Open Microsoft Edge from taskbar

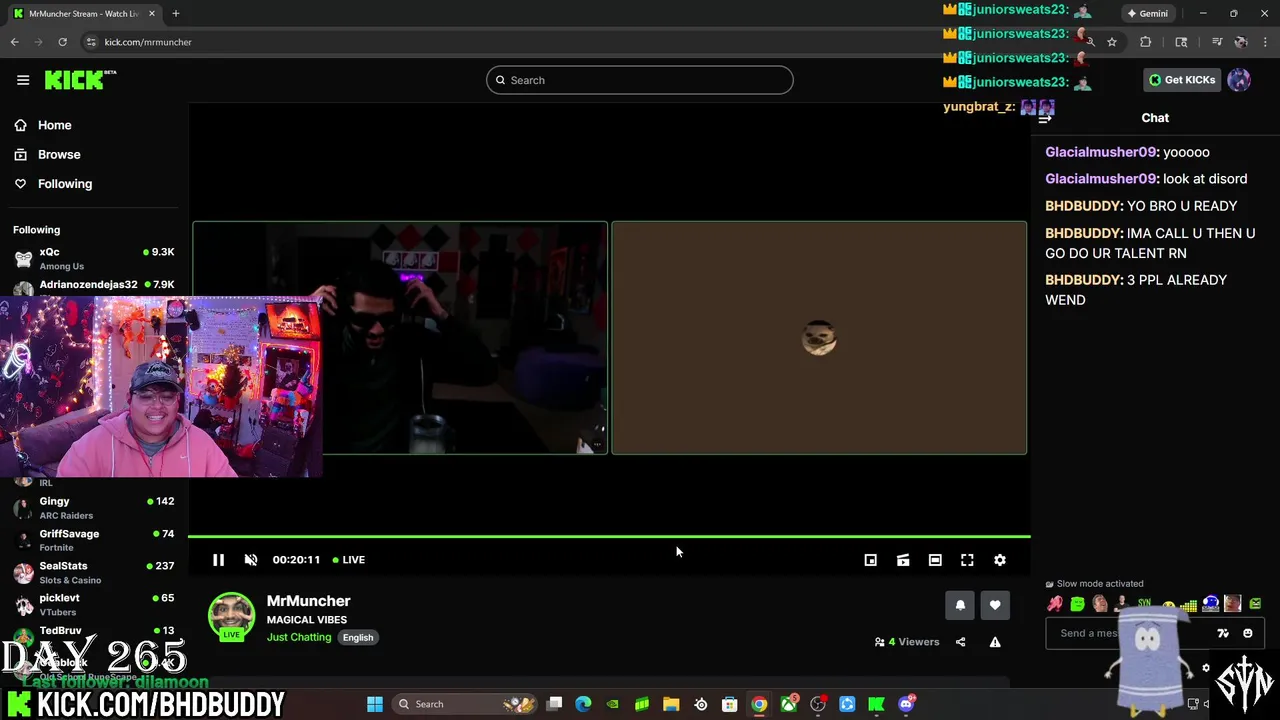point(583,704)
